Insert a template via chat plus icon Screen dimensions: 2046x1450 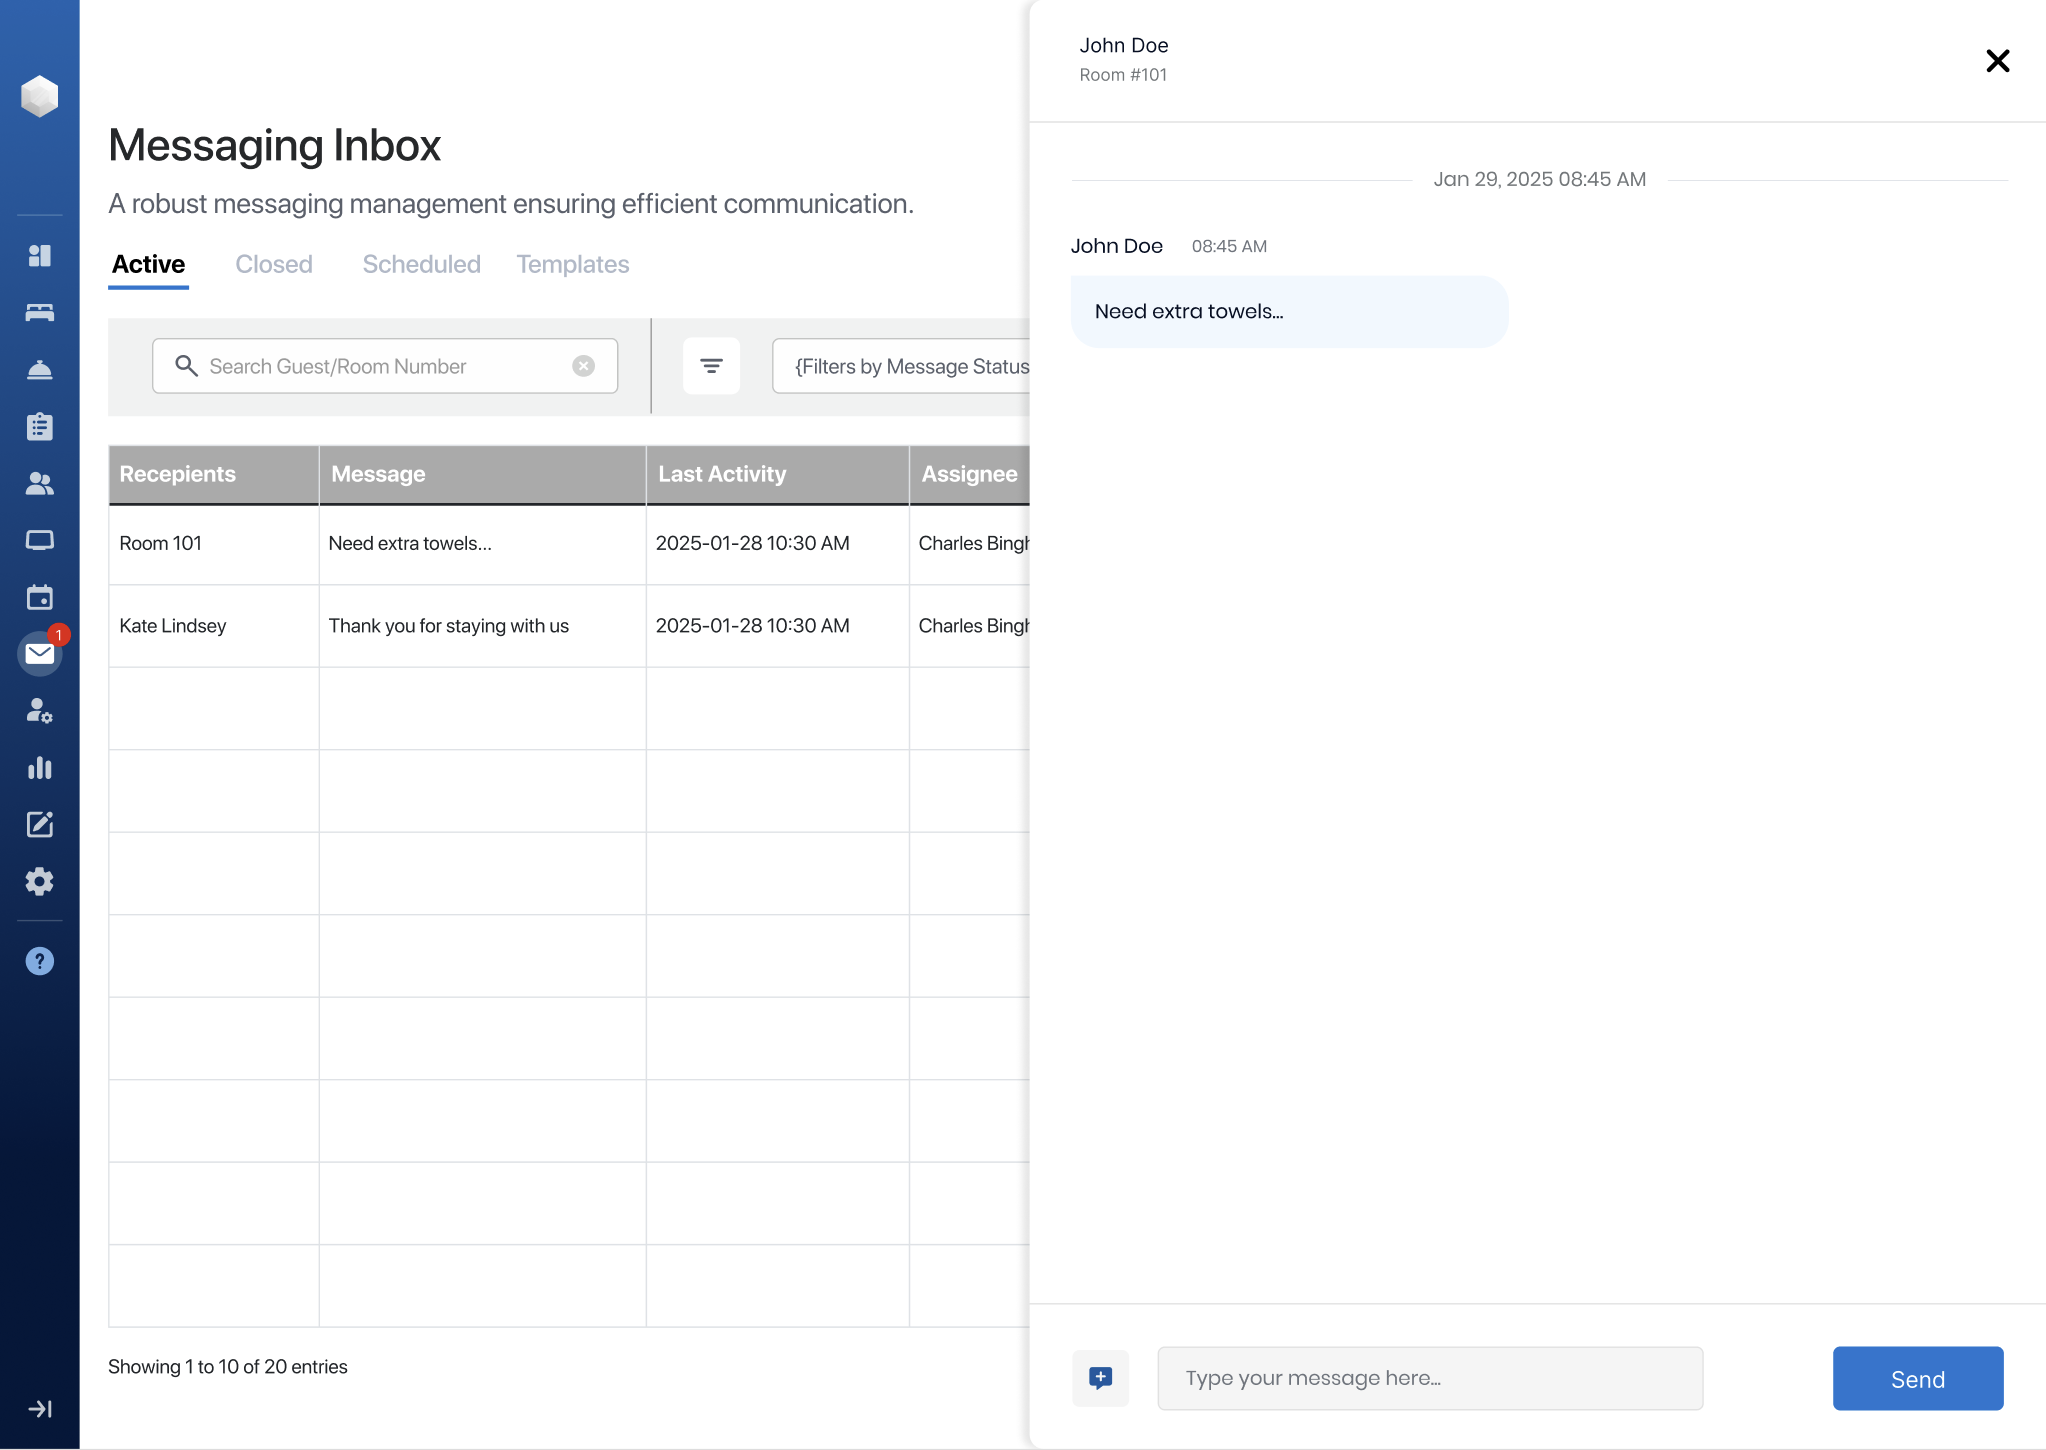[x=1101, y=1379]
